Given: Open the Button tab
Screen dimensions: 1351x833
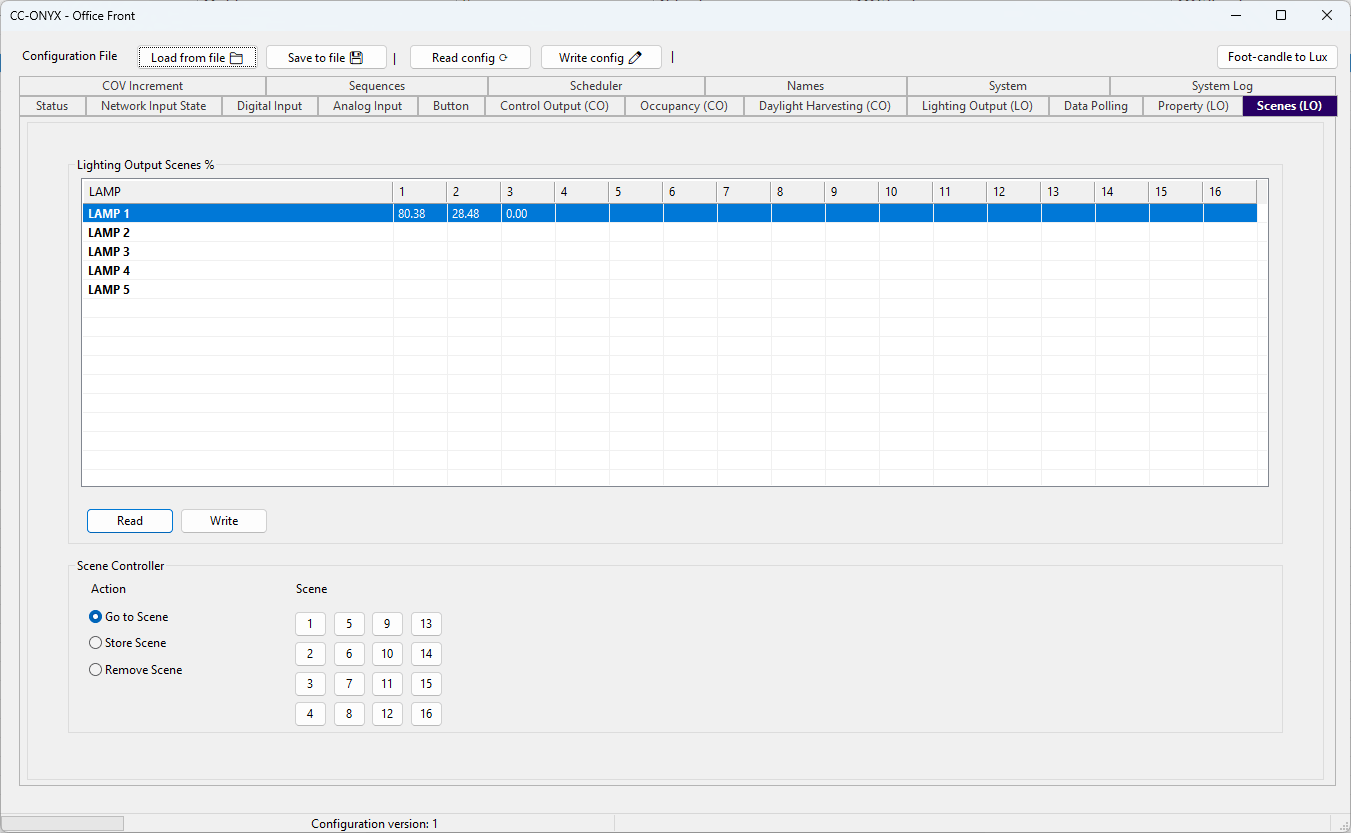Looking at the screenshot, I should click(451, 106).
